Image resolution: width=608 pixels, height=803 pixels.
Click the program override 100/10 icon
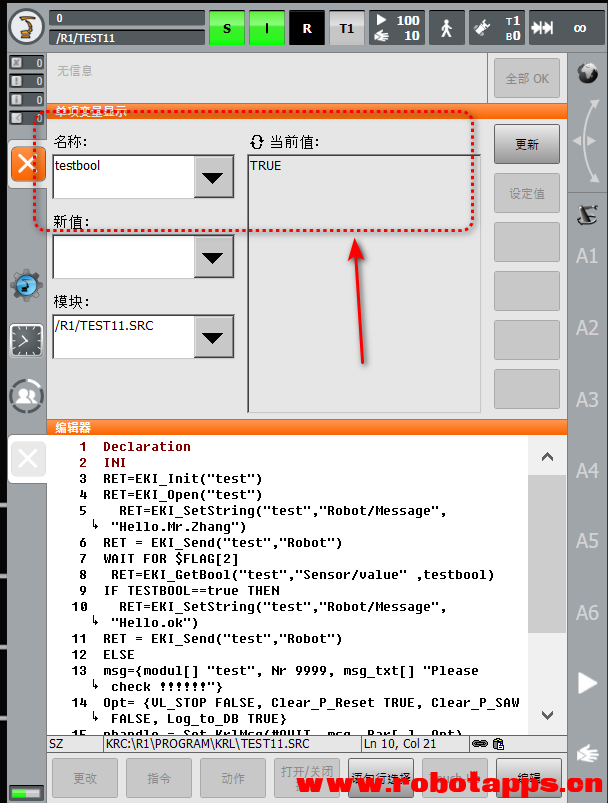click(395, 28)
